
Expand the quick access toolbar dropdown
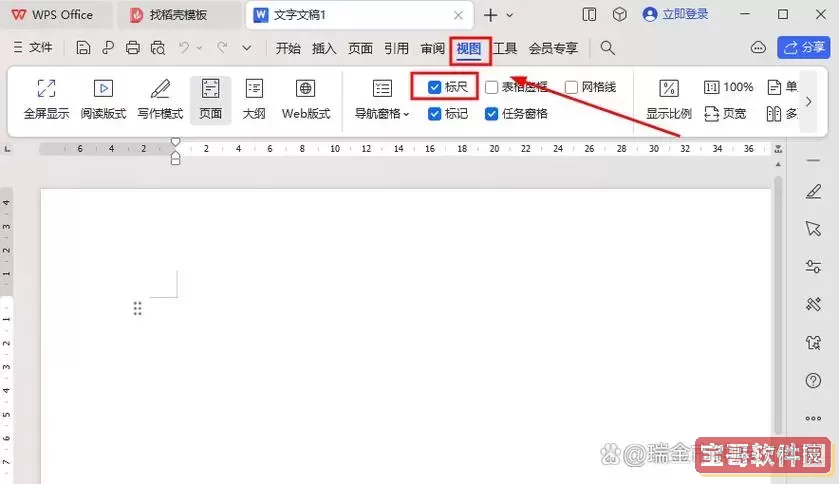pos(247,48)
